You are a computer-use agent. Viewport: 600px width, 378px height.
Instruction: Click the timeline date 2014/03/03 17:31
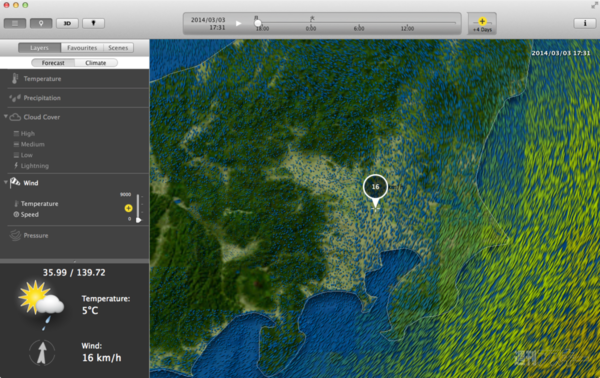point(208,24)
